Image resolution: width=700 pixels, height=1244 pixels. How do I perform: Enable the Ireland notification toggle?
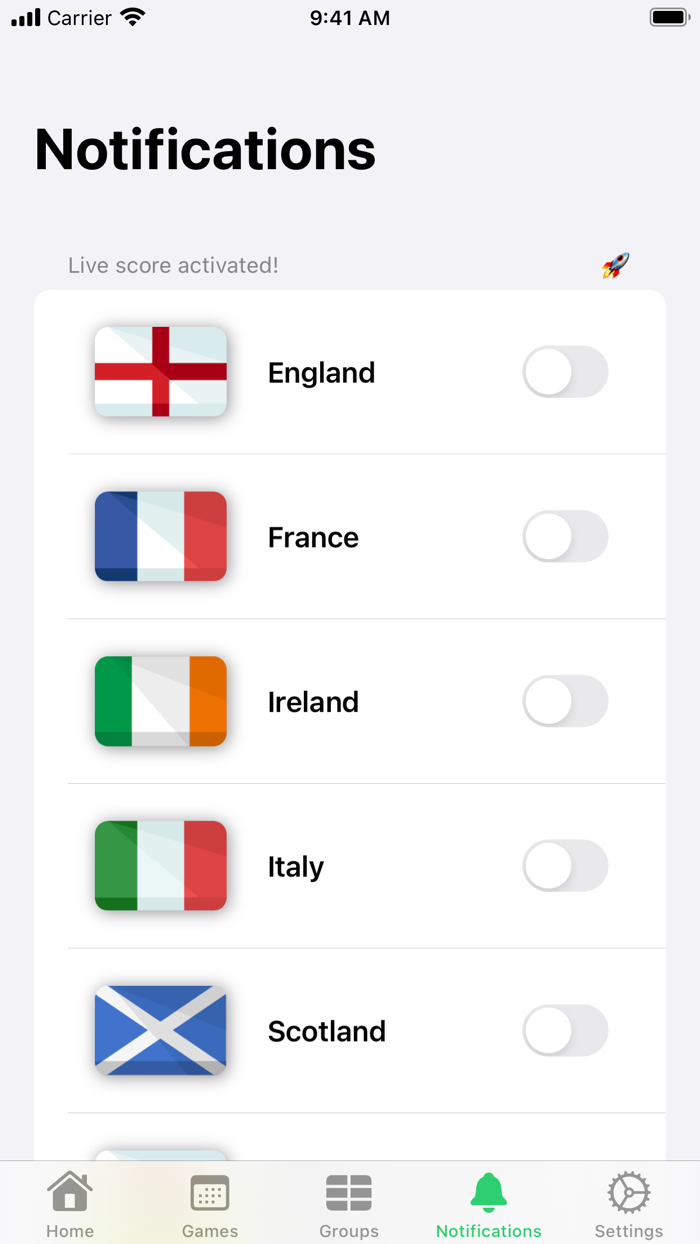click(565, 701)
